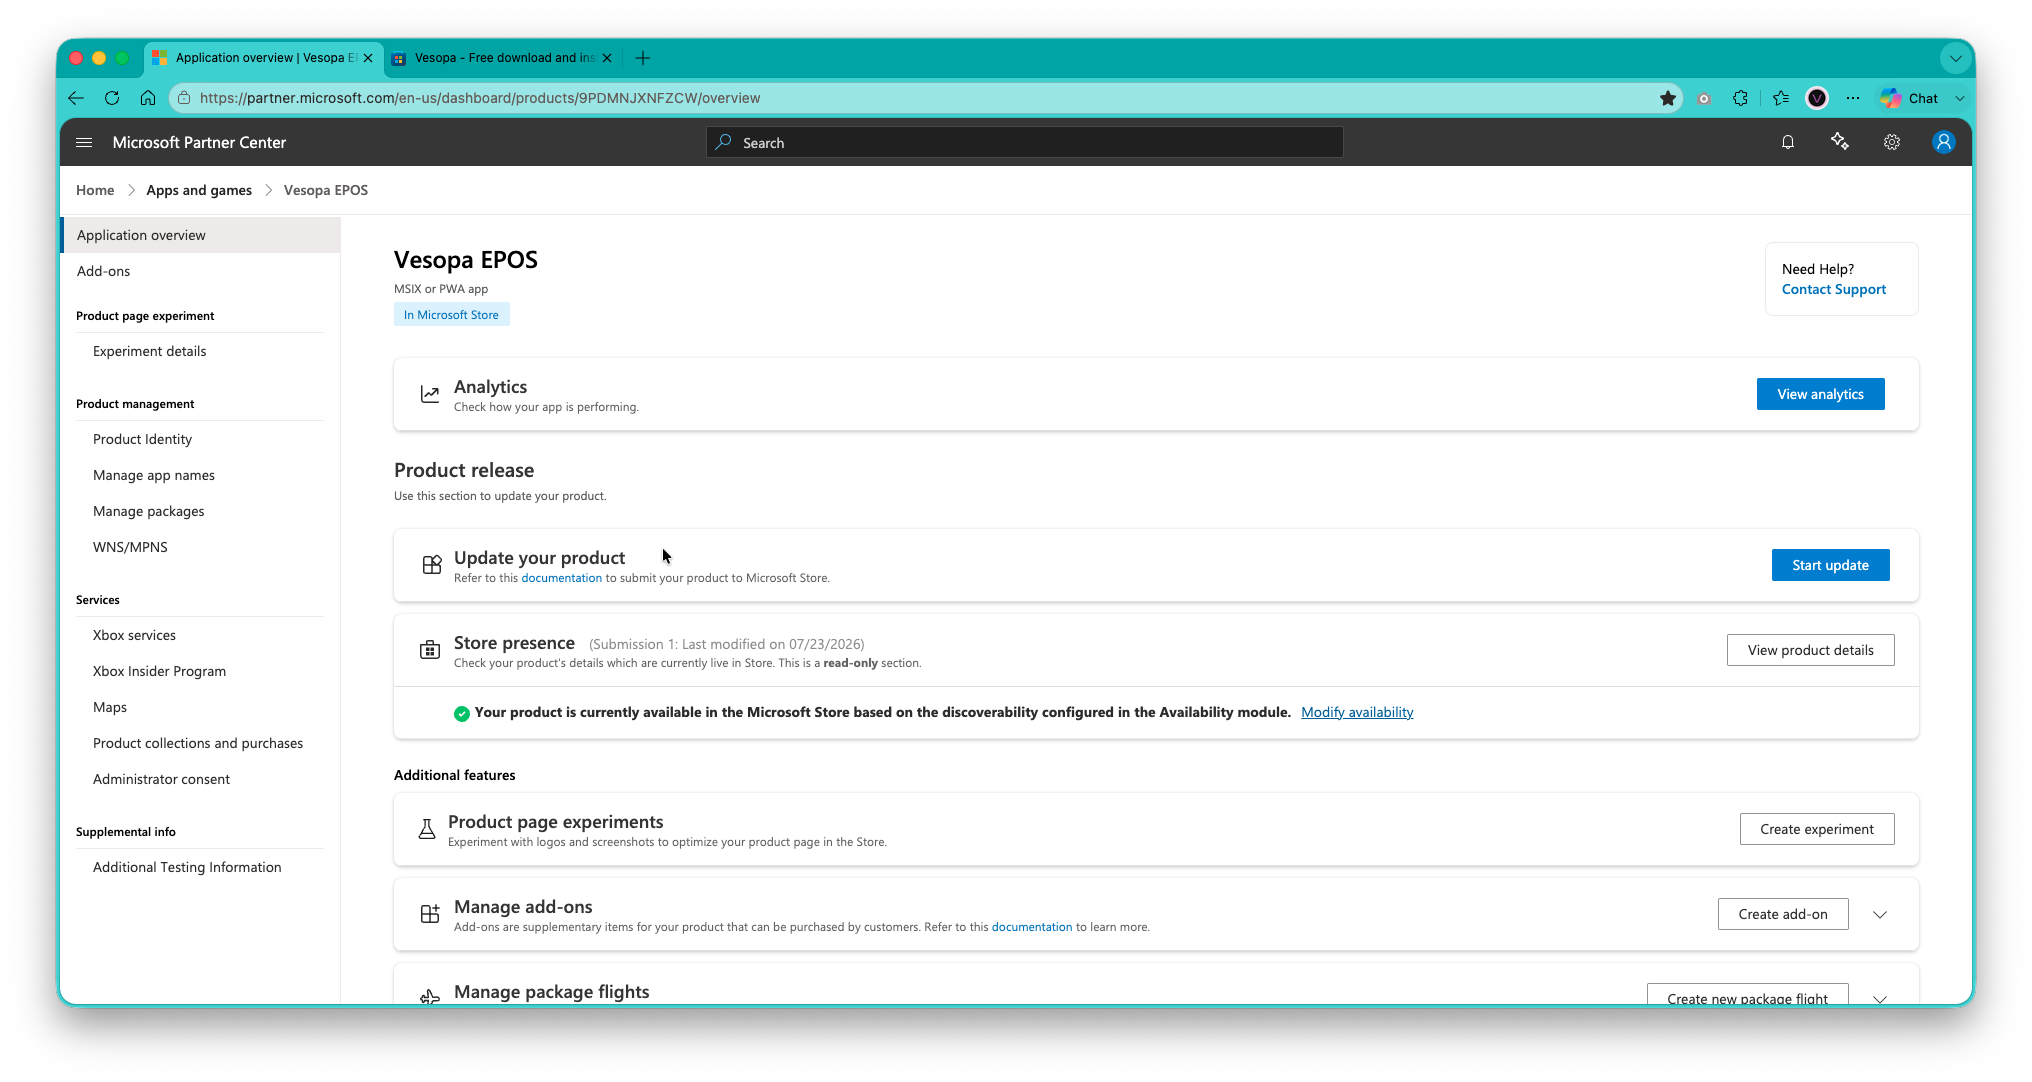
Task: Close the Application overview tab
Action: tap(368, 58)
